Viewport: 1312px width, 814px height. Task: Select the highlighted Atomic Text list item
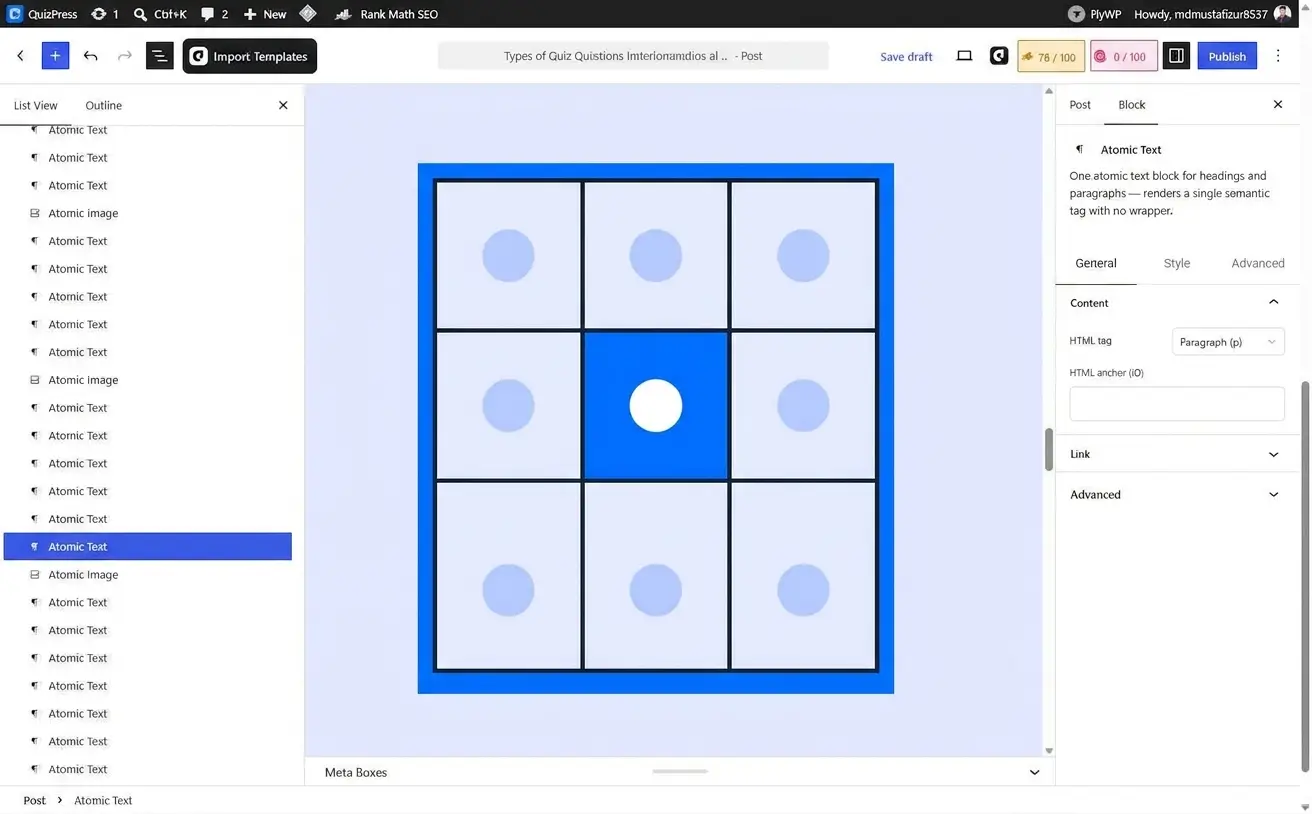[148, 546]
